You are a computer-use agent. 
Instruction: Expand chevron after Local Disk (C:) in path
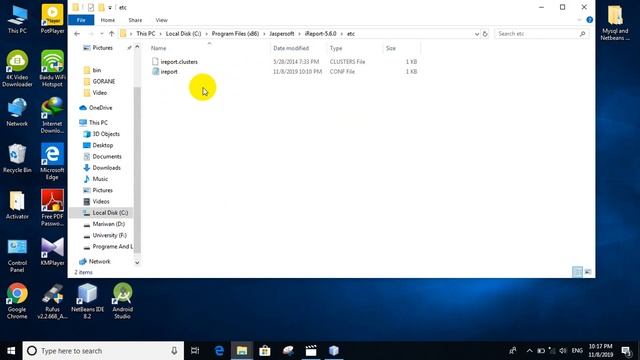tap(207, 34)
